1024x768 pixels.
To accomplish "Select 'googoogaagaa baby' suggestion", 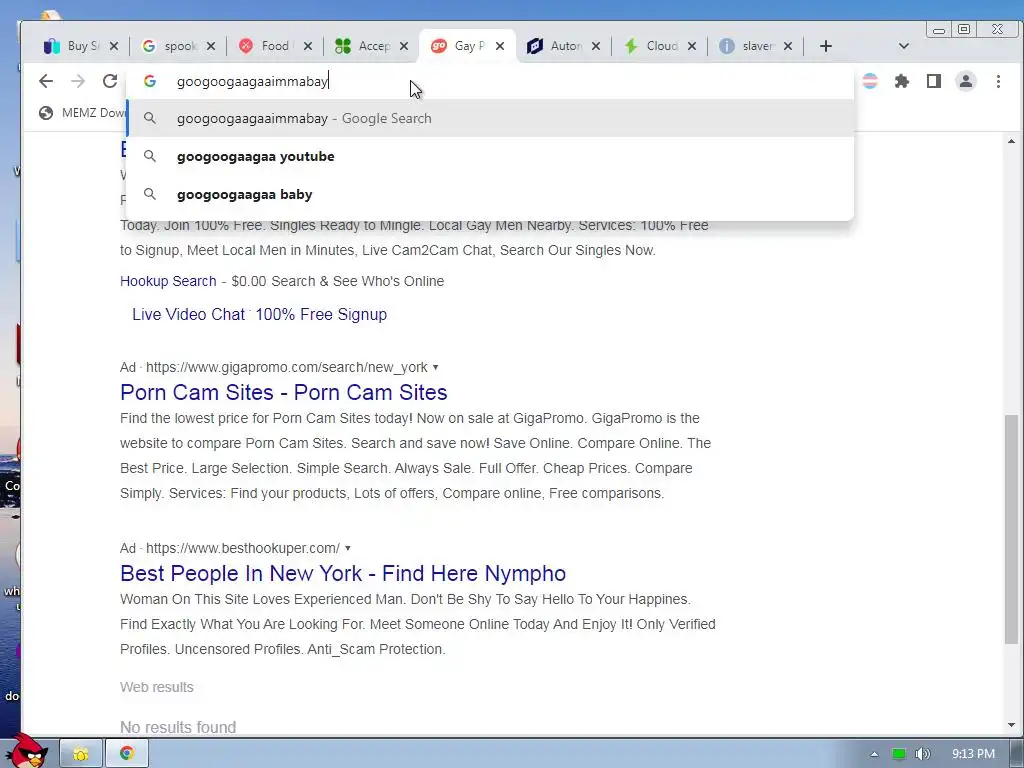I will [x=490, y=194].
